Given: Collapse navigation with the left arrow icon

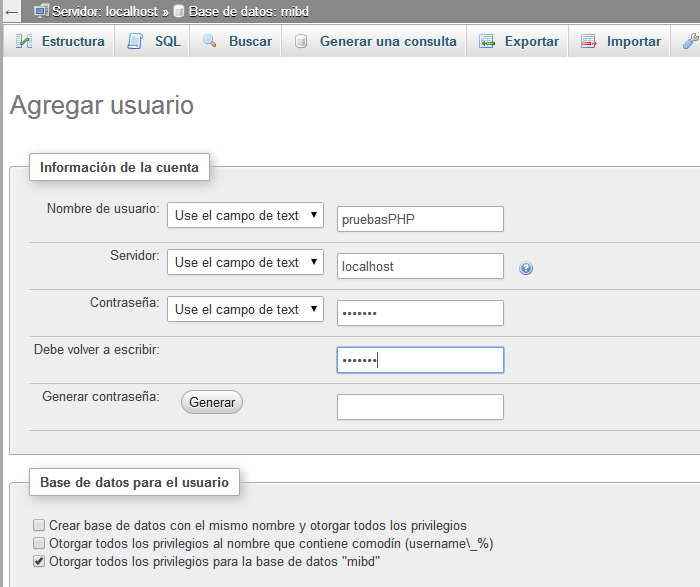Looking at the screenshot, I should point(12,11).
